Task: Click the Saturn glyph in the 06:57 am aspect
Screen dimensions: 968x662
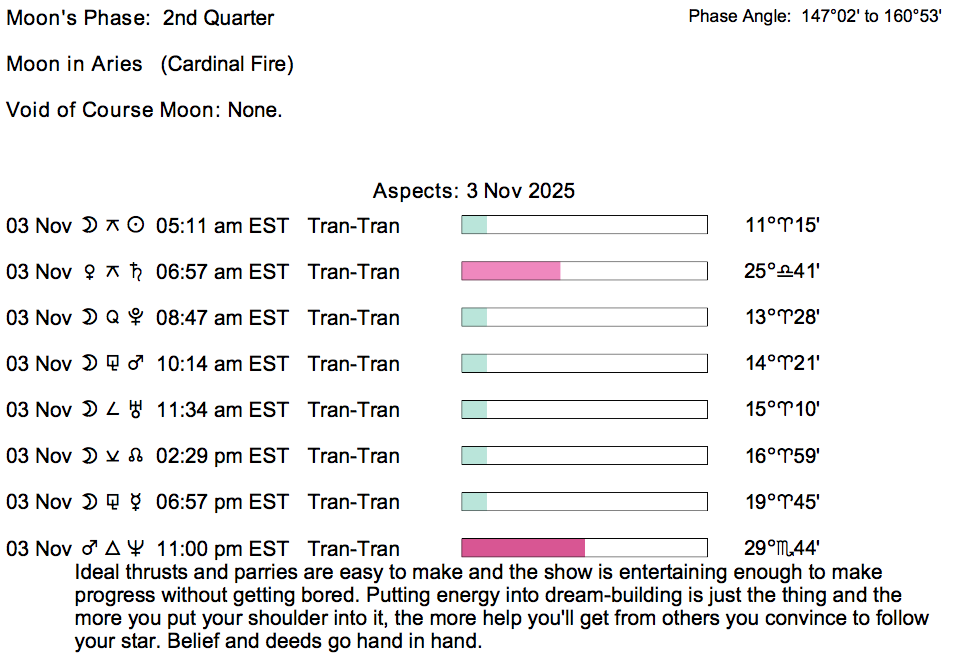Action: click(x=137, y=272)
